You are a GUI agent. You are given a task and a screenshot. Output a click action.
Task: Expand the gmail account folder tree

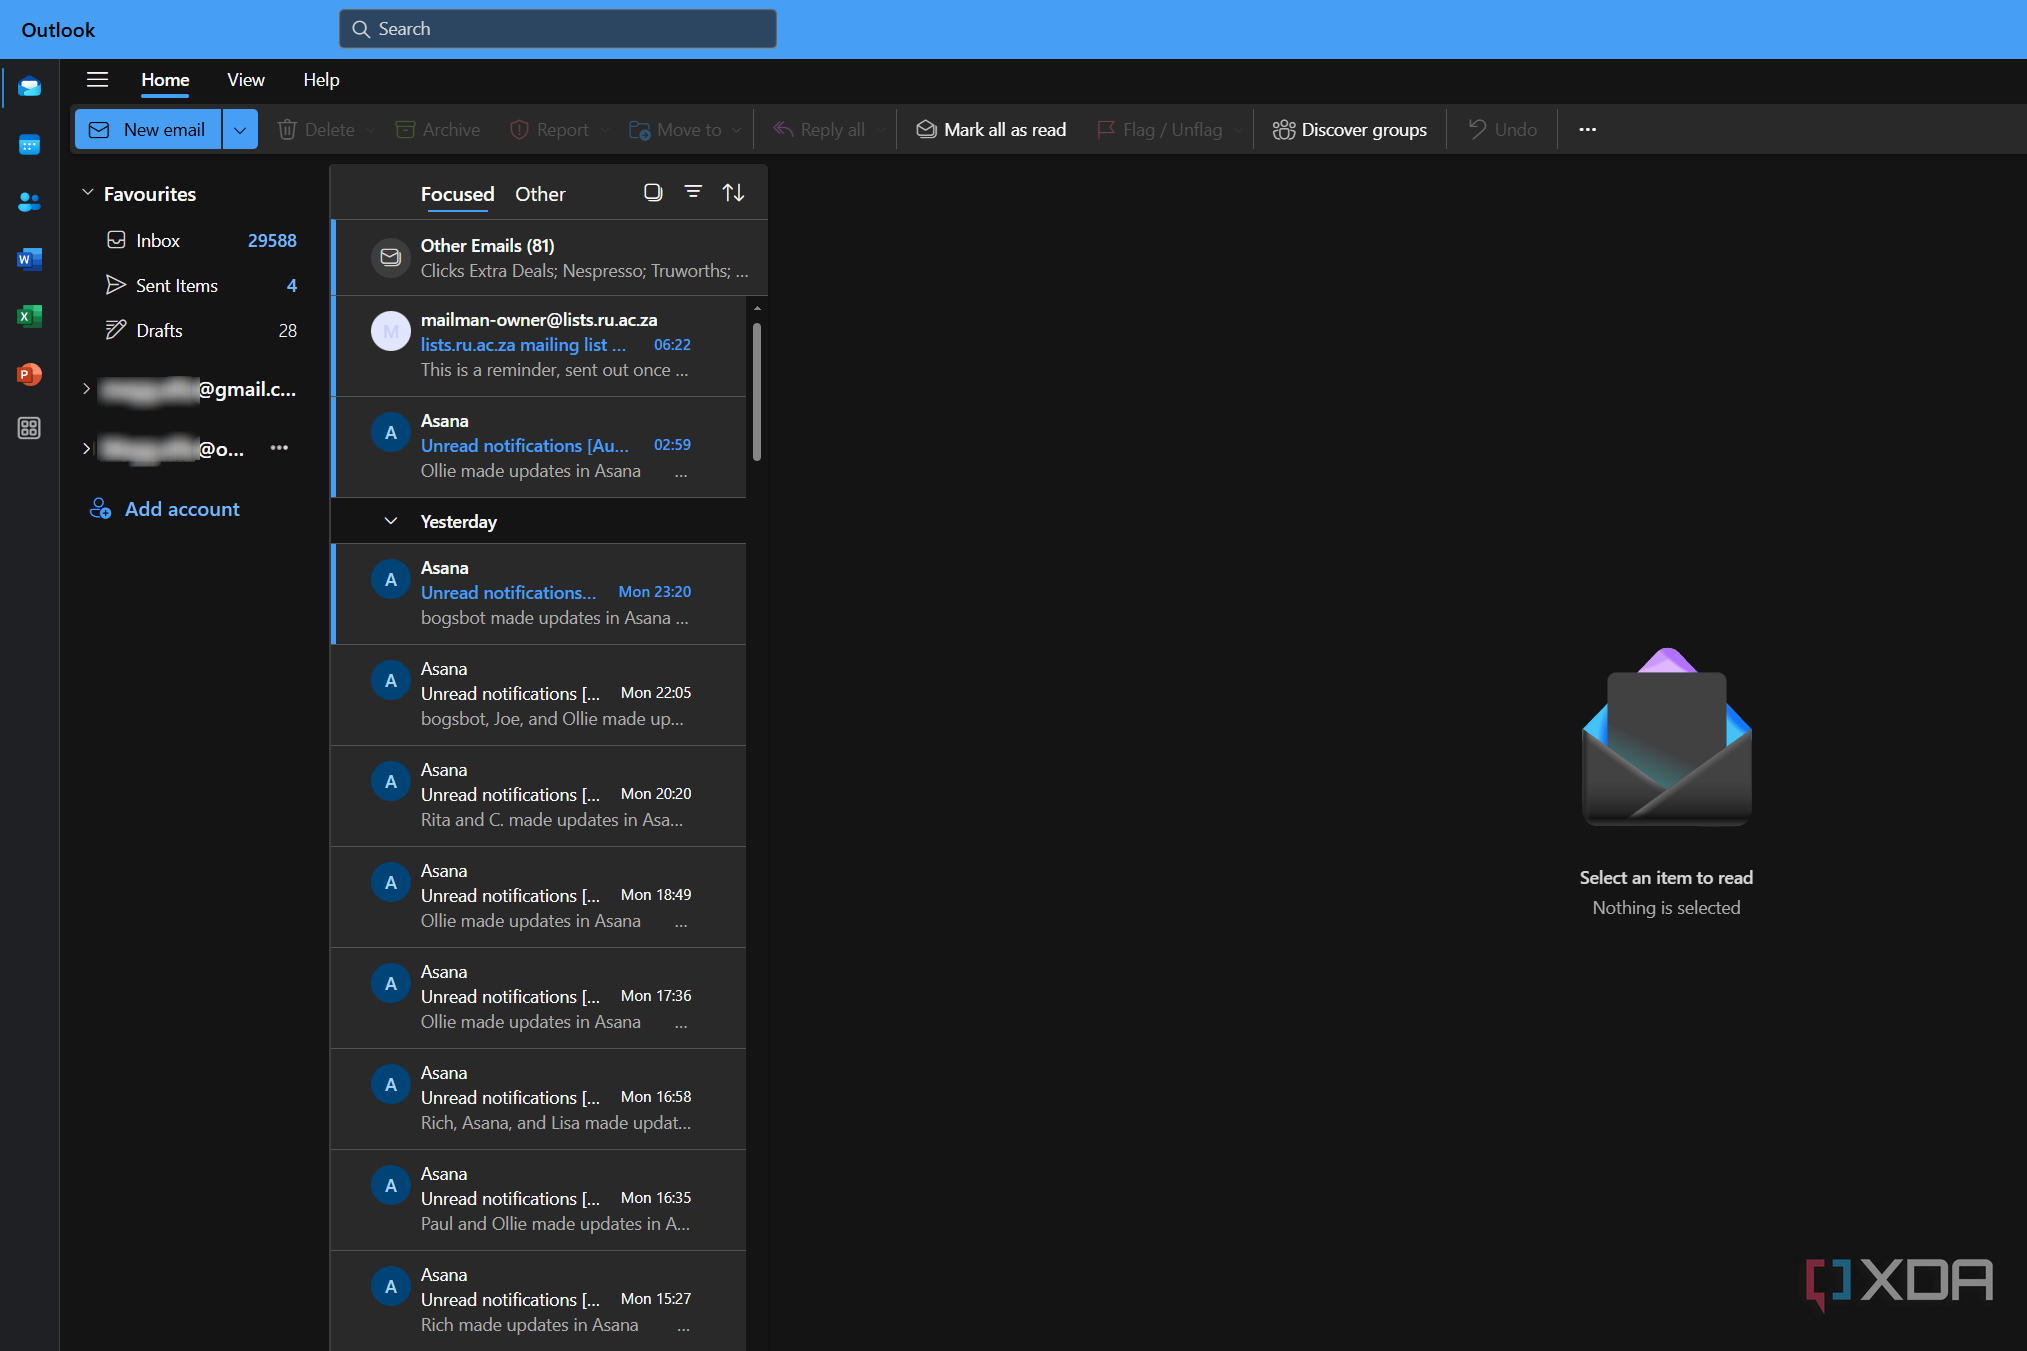pos(87,389)
